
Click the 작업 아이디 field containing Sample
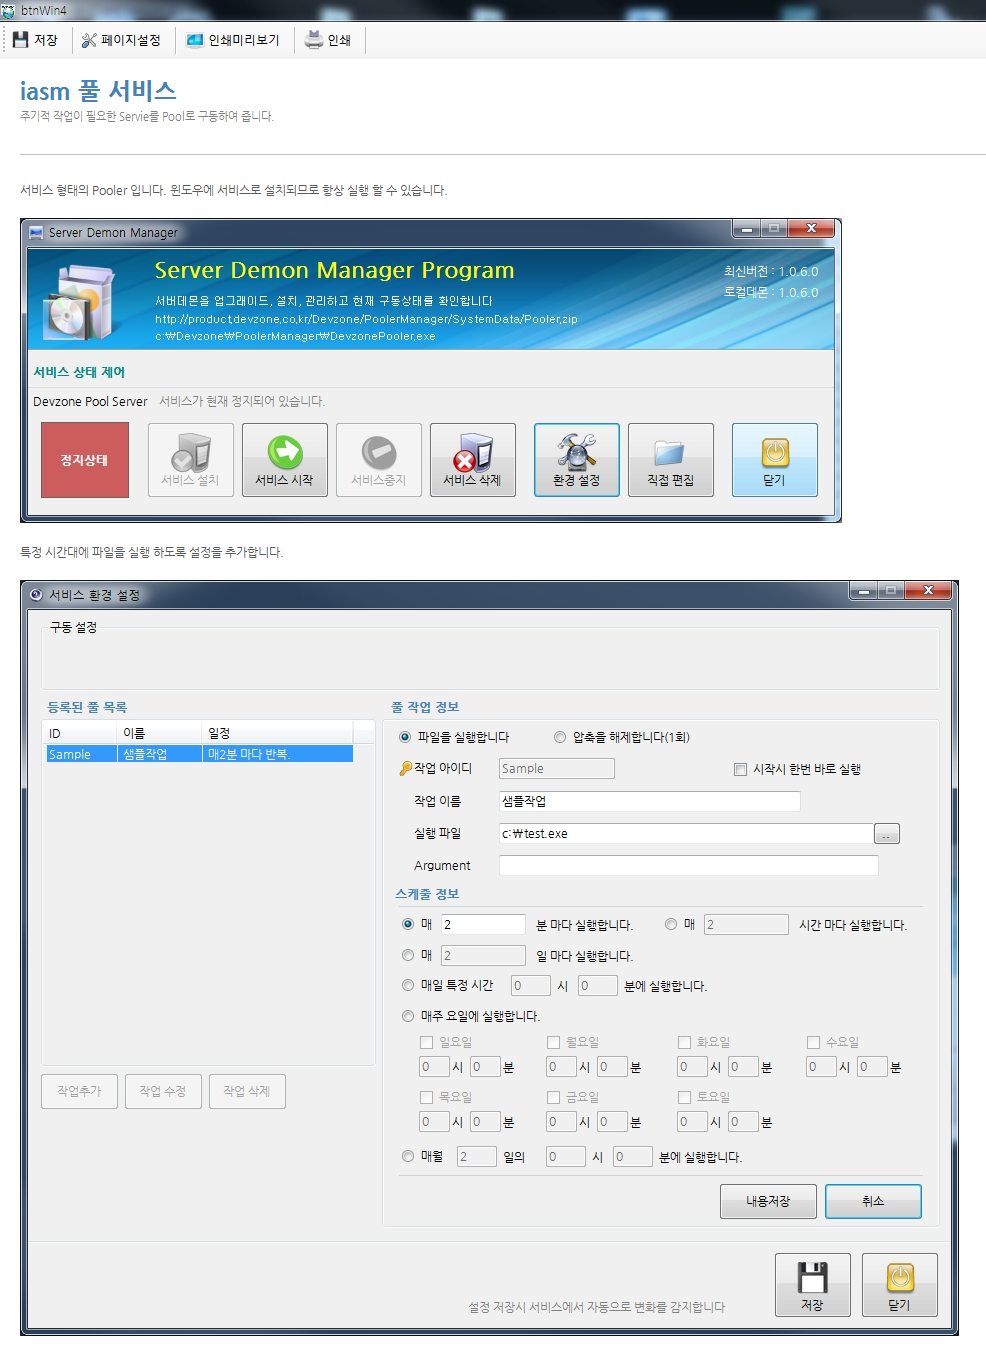point(557,768)
